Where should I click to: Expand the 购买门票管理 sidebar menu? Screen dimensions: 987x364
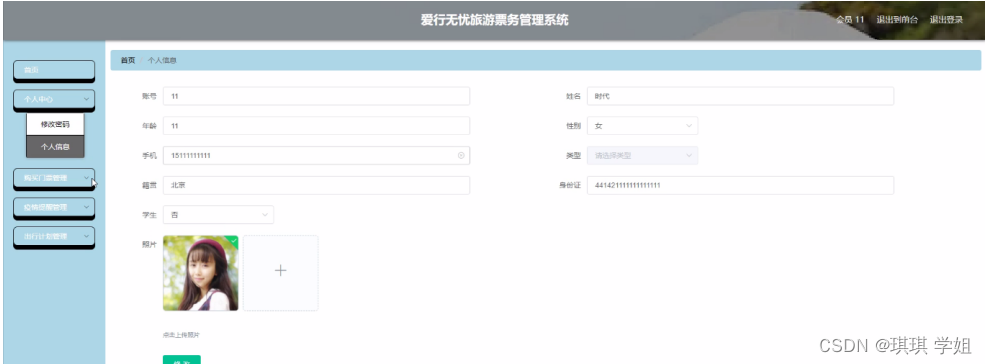[x=54, y=178]
